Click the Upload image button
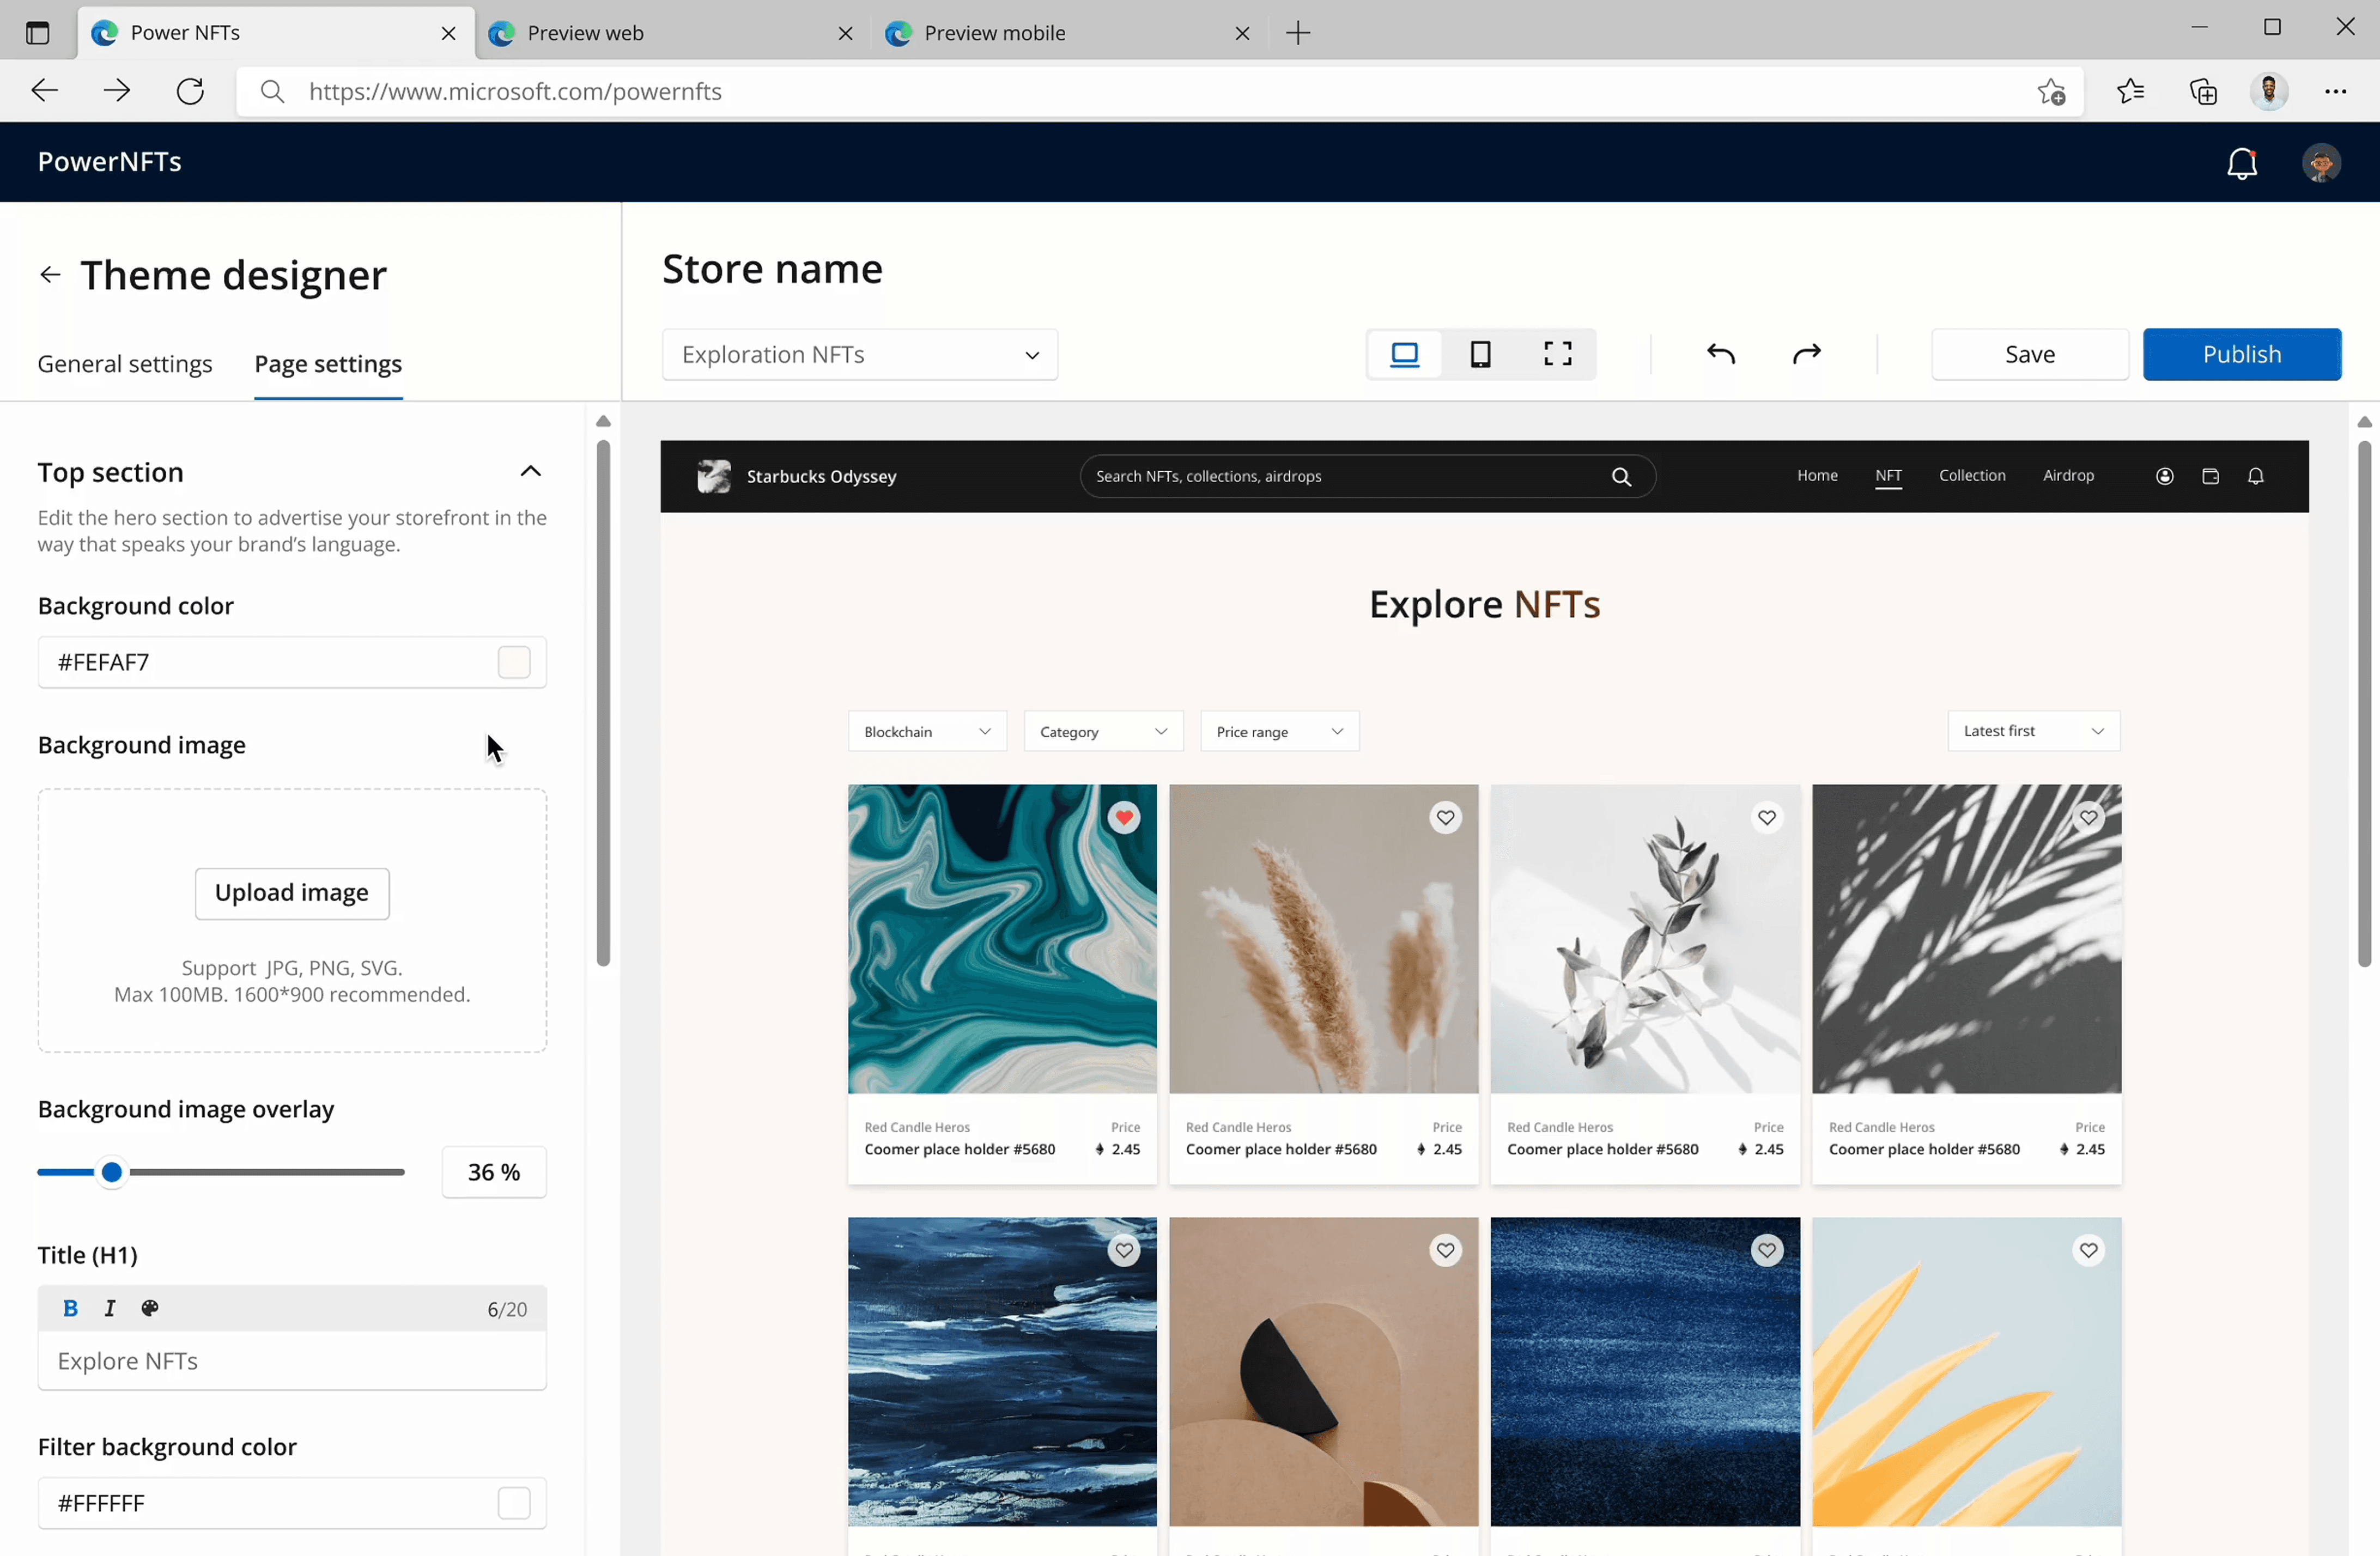The width and height of the screenshot is (2380, 1556). tap(292, 893)
